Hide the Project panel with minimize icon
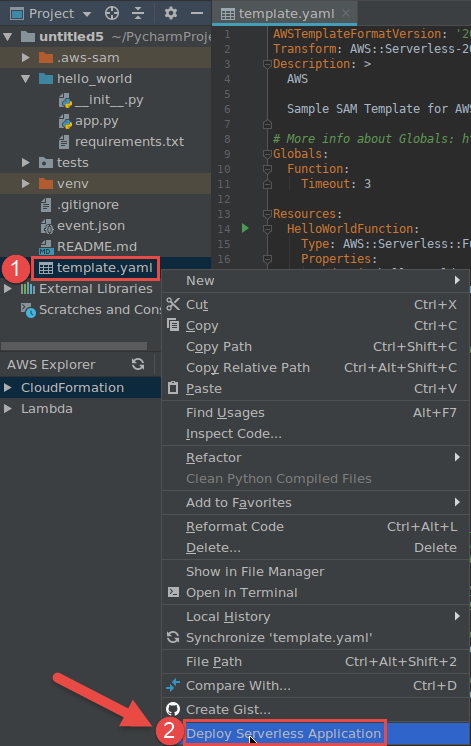This screenshot has height=746, width=471. pos(197,13)
